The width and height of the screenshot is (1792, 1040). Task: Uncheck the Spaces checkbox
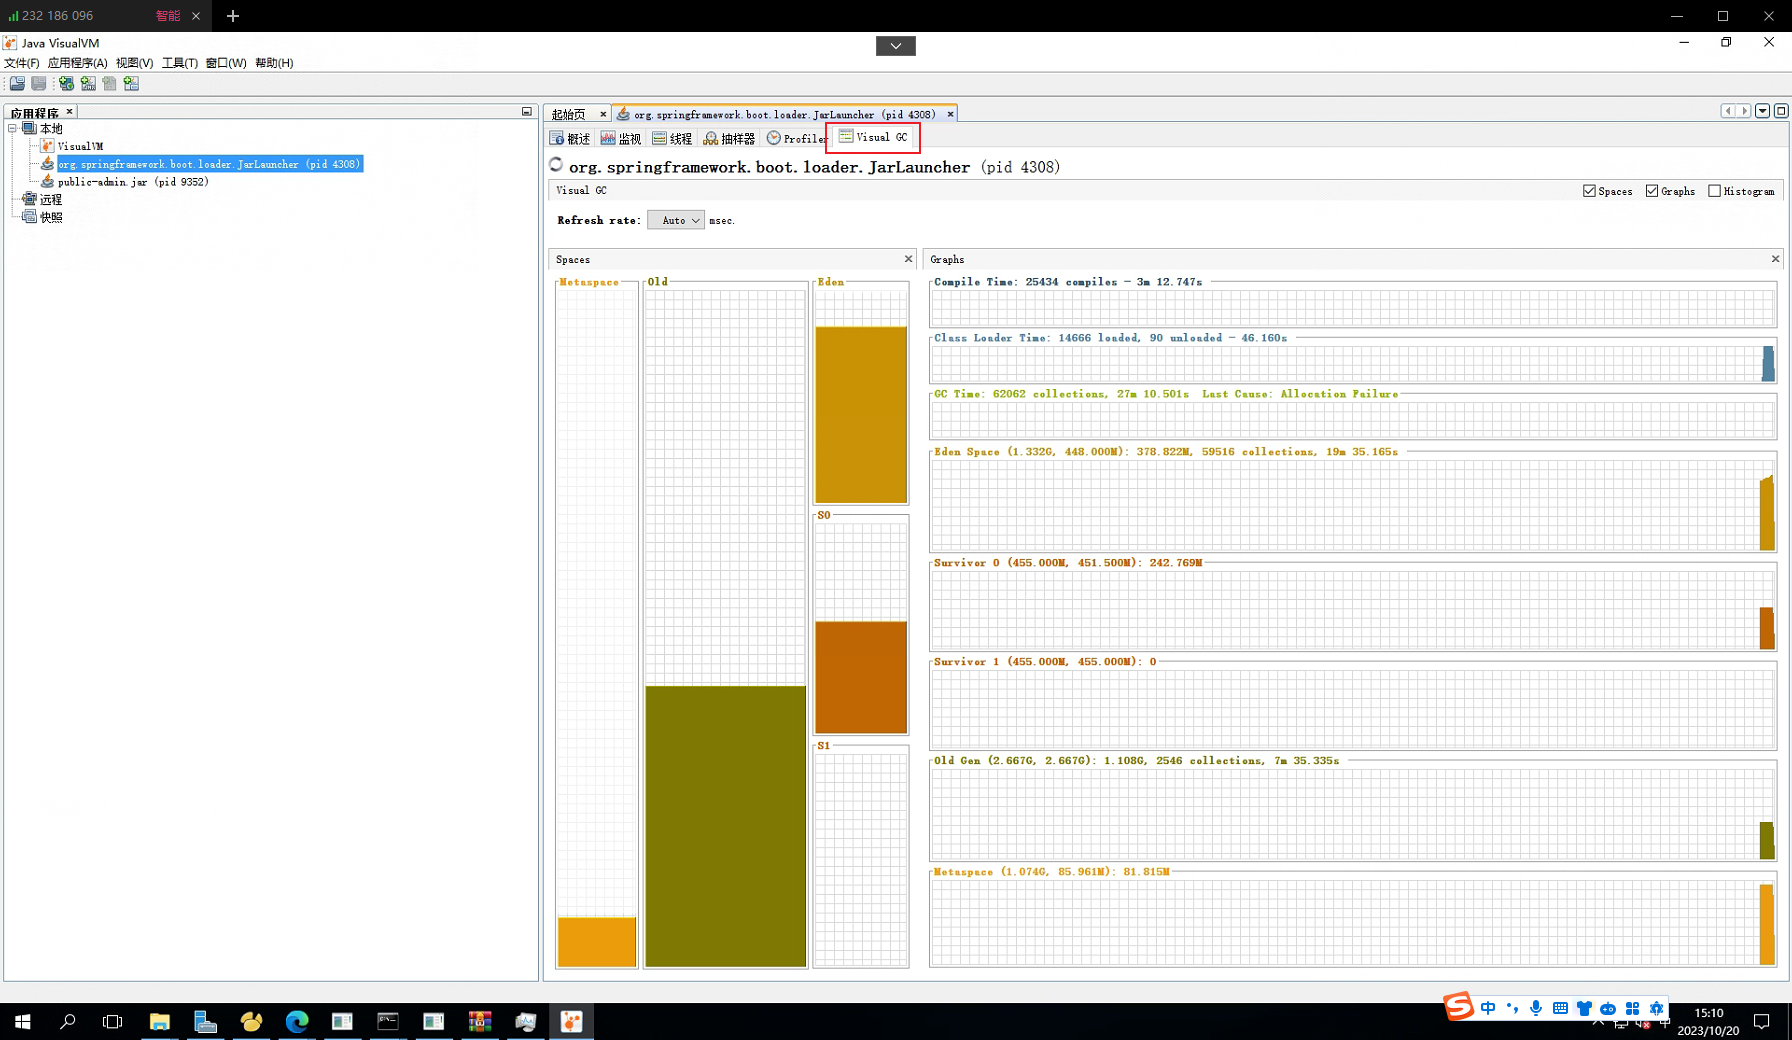pos(1589,191)
